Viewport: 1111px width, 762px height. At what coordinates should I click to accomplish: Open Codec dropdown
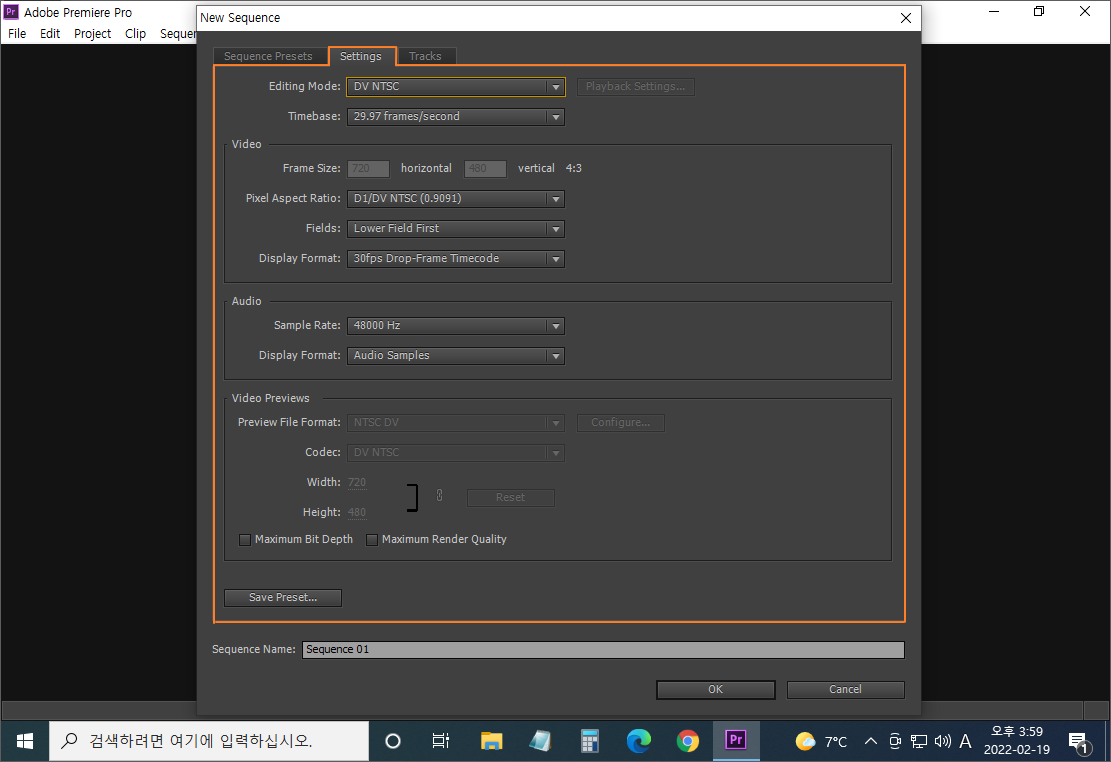point(456,453)
